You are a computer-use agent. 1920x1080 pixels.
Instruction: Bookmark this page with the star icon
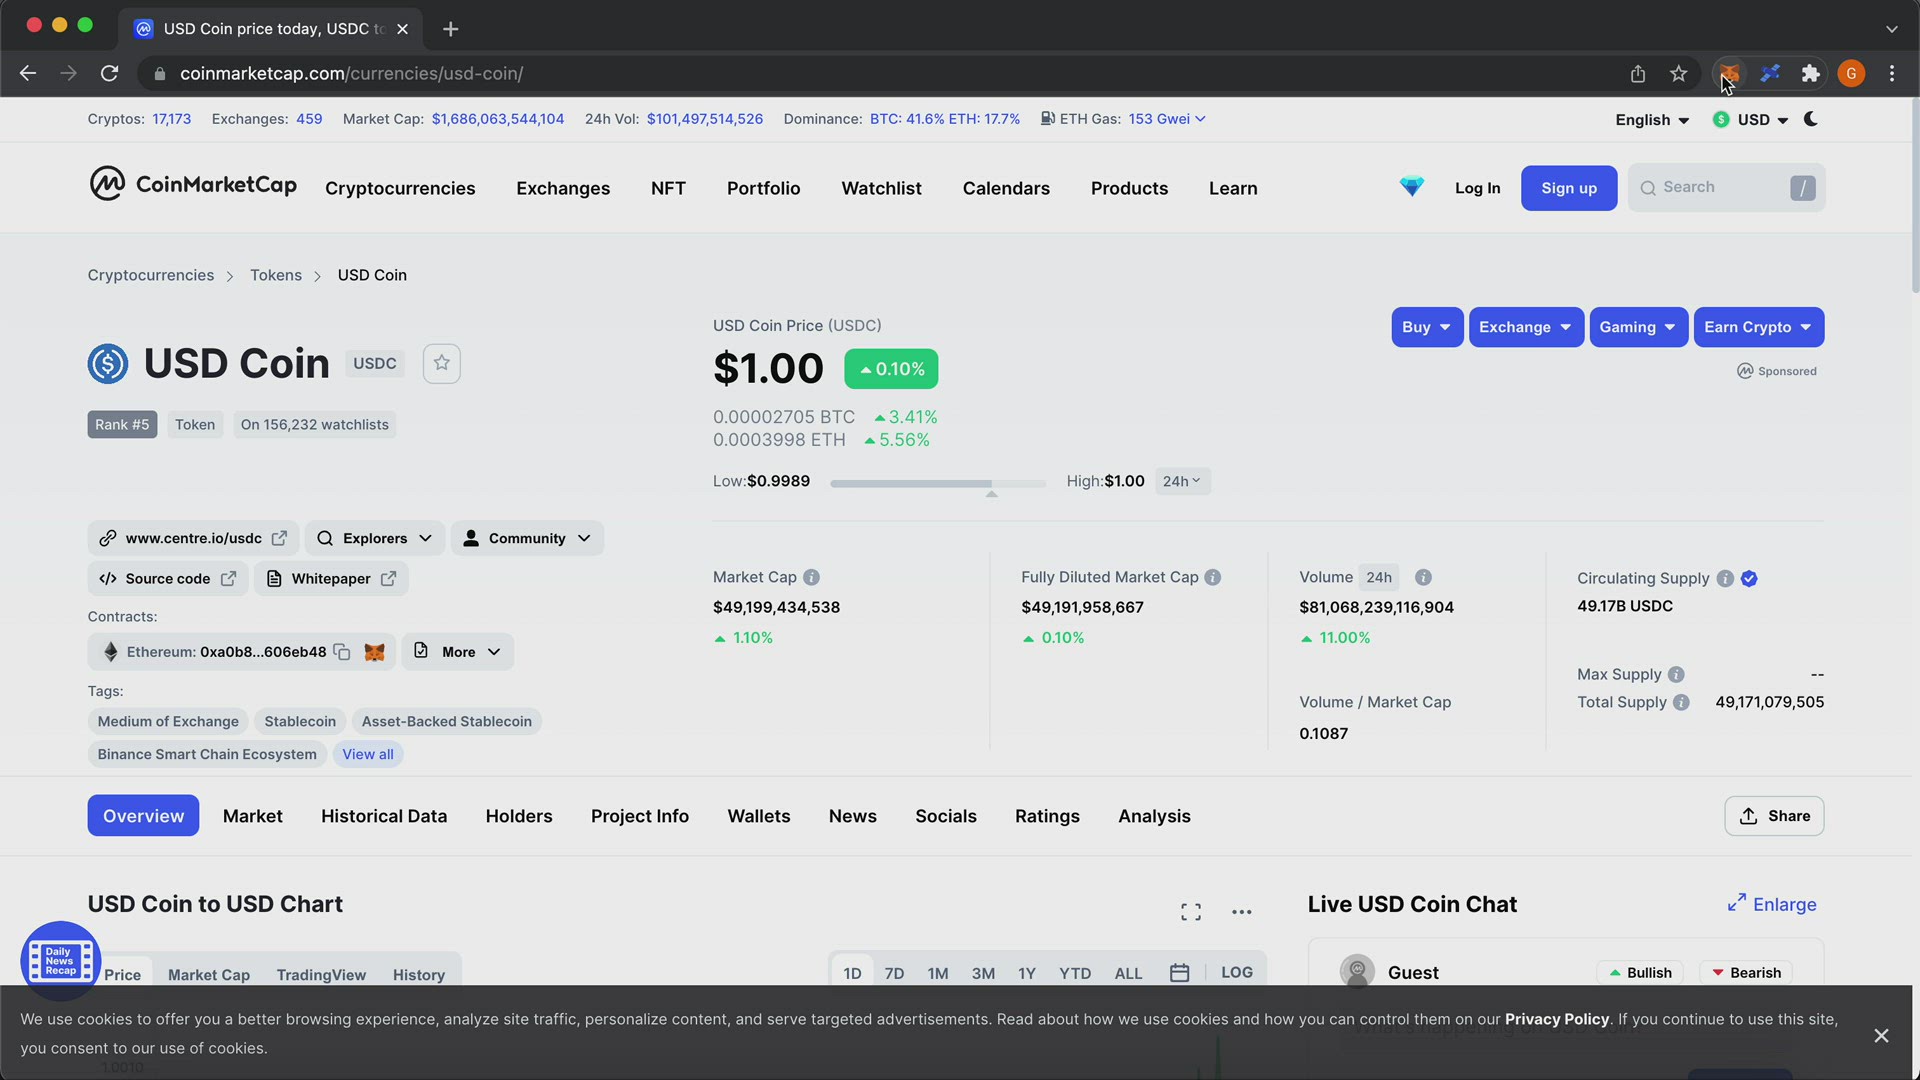(x=1679, y=73)
